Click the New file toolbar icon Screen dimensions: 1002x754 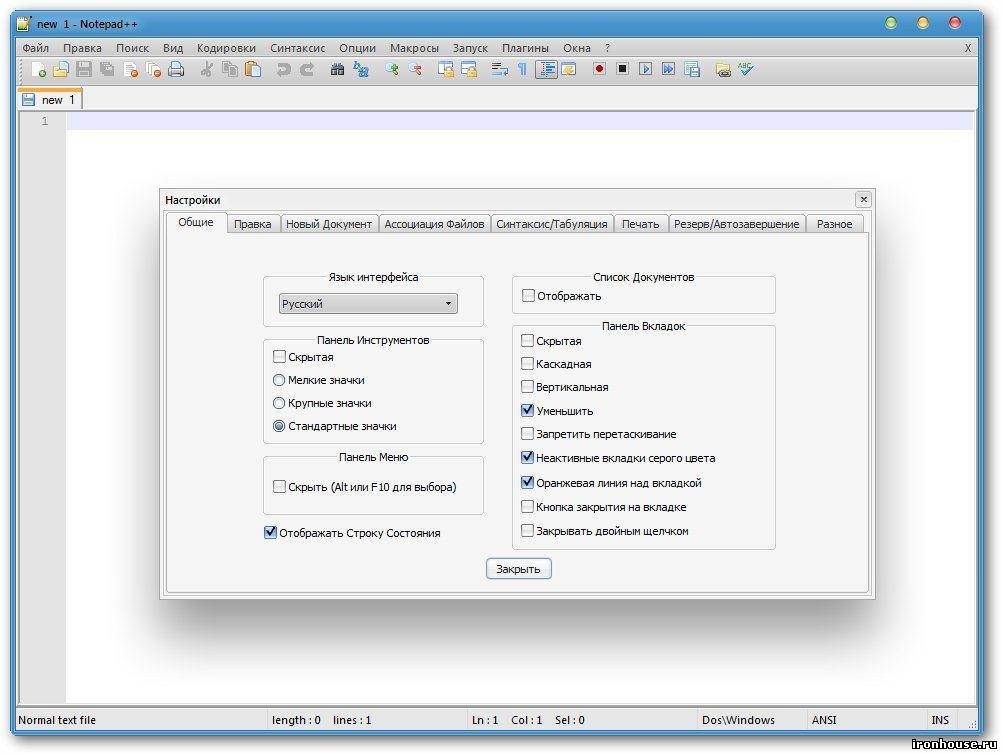click(38, 69)
